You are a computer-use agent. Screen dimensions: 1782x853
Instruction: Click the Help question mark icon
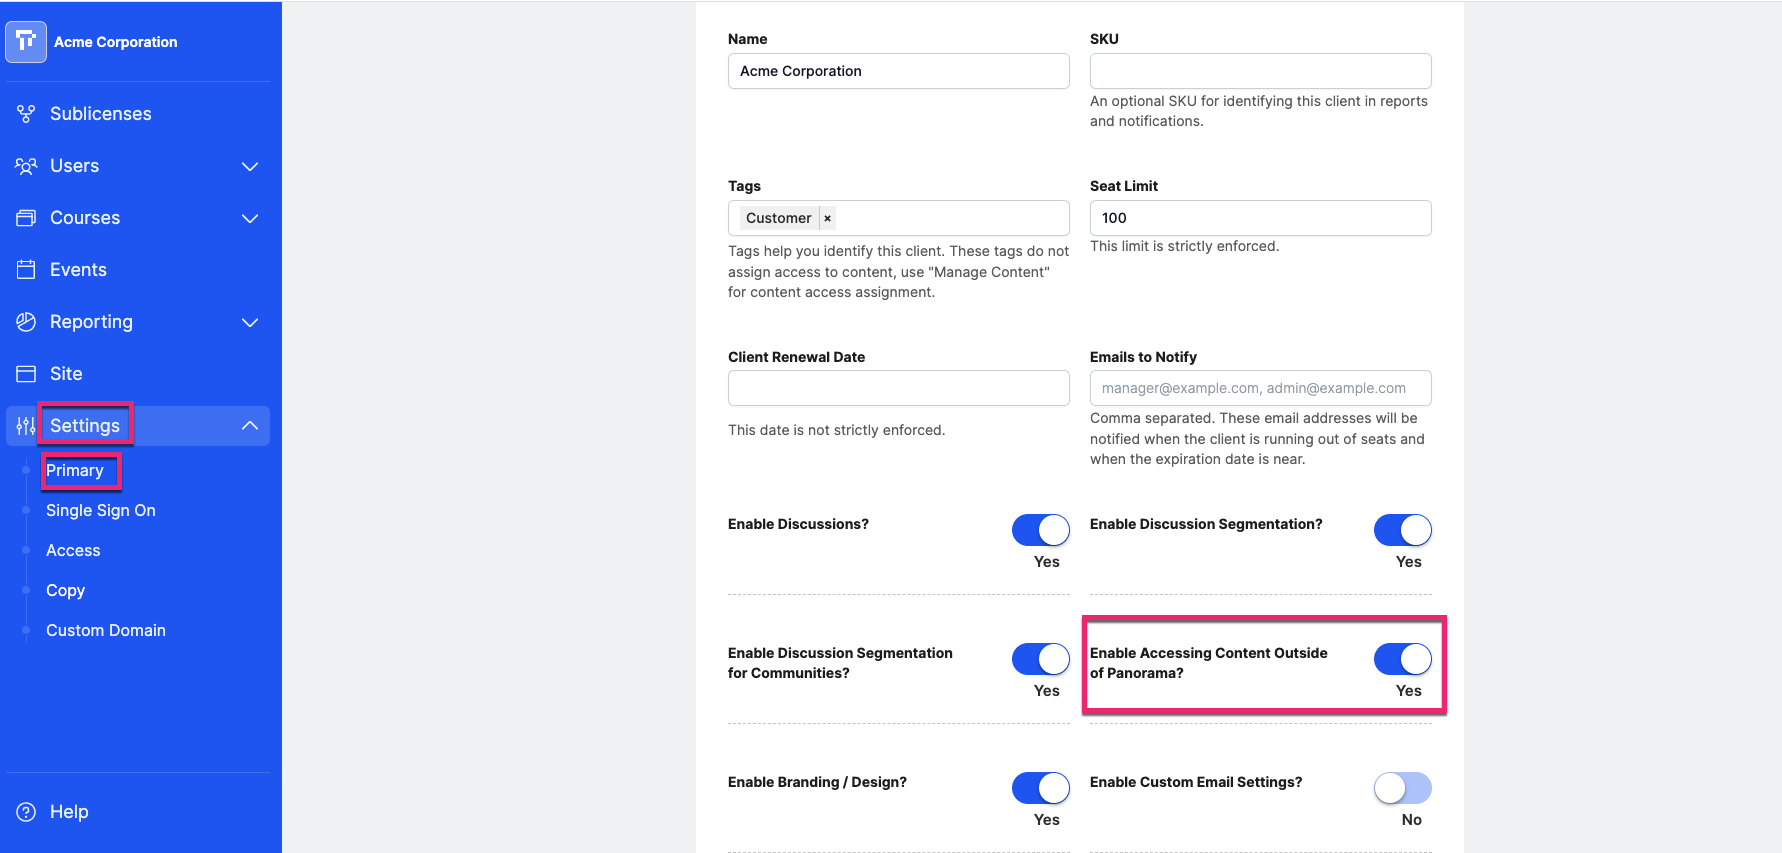(26, 812)
